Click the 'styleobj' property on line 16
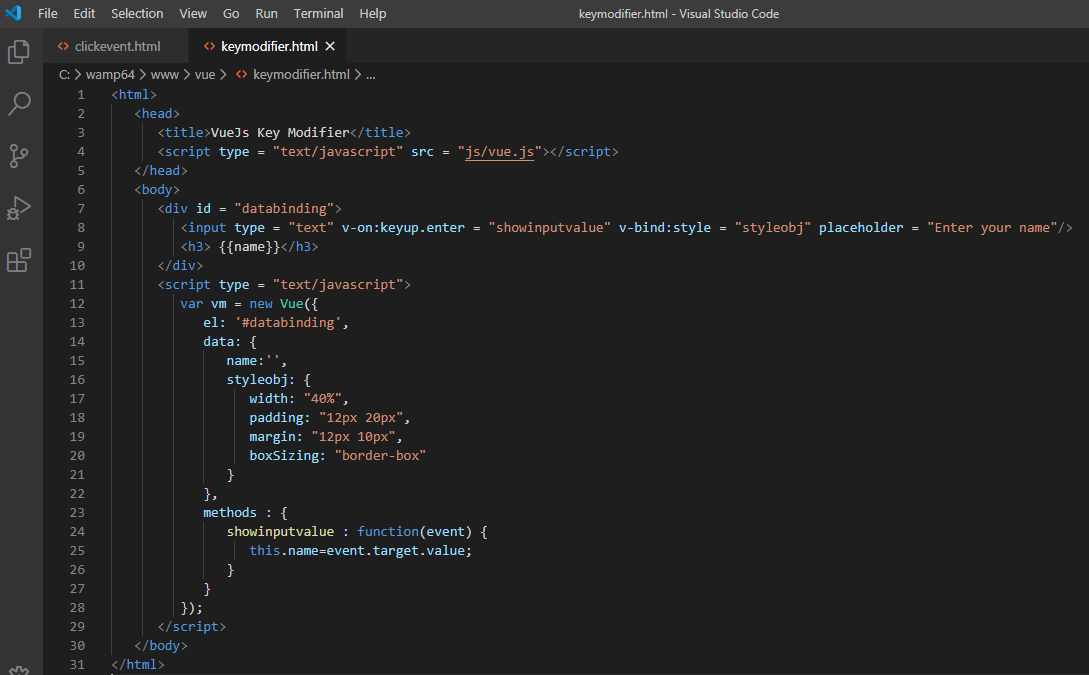 click(257, 379)
